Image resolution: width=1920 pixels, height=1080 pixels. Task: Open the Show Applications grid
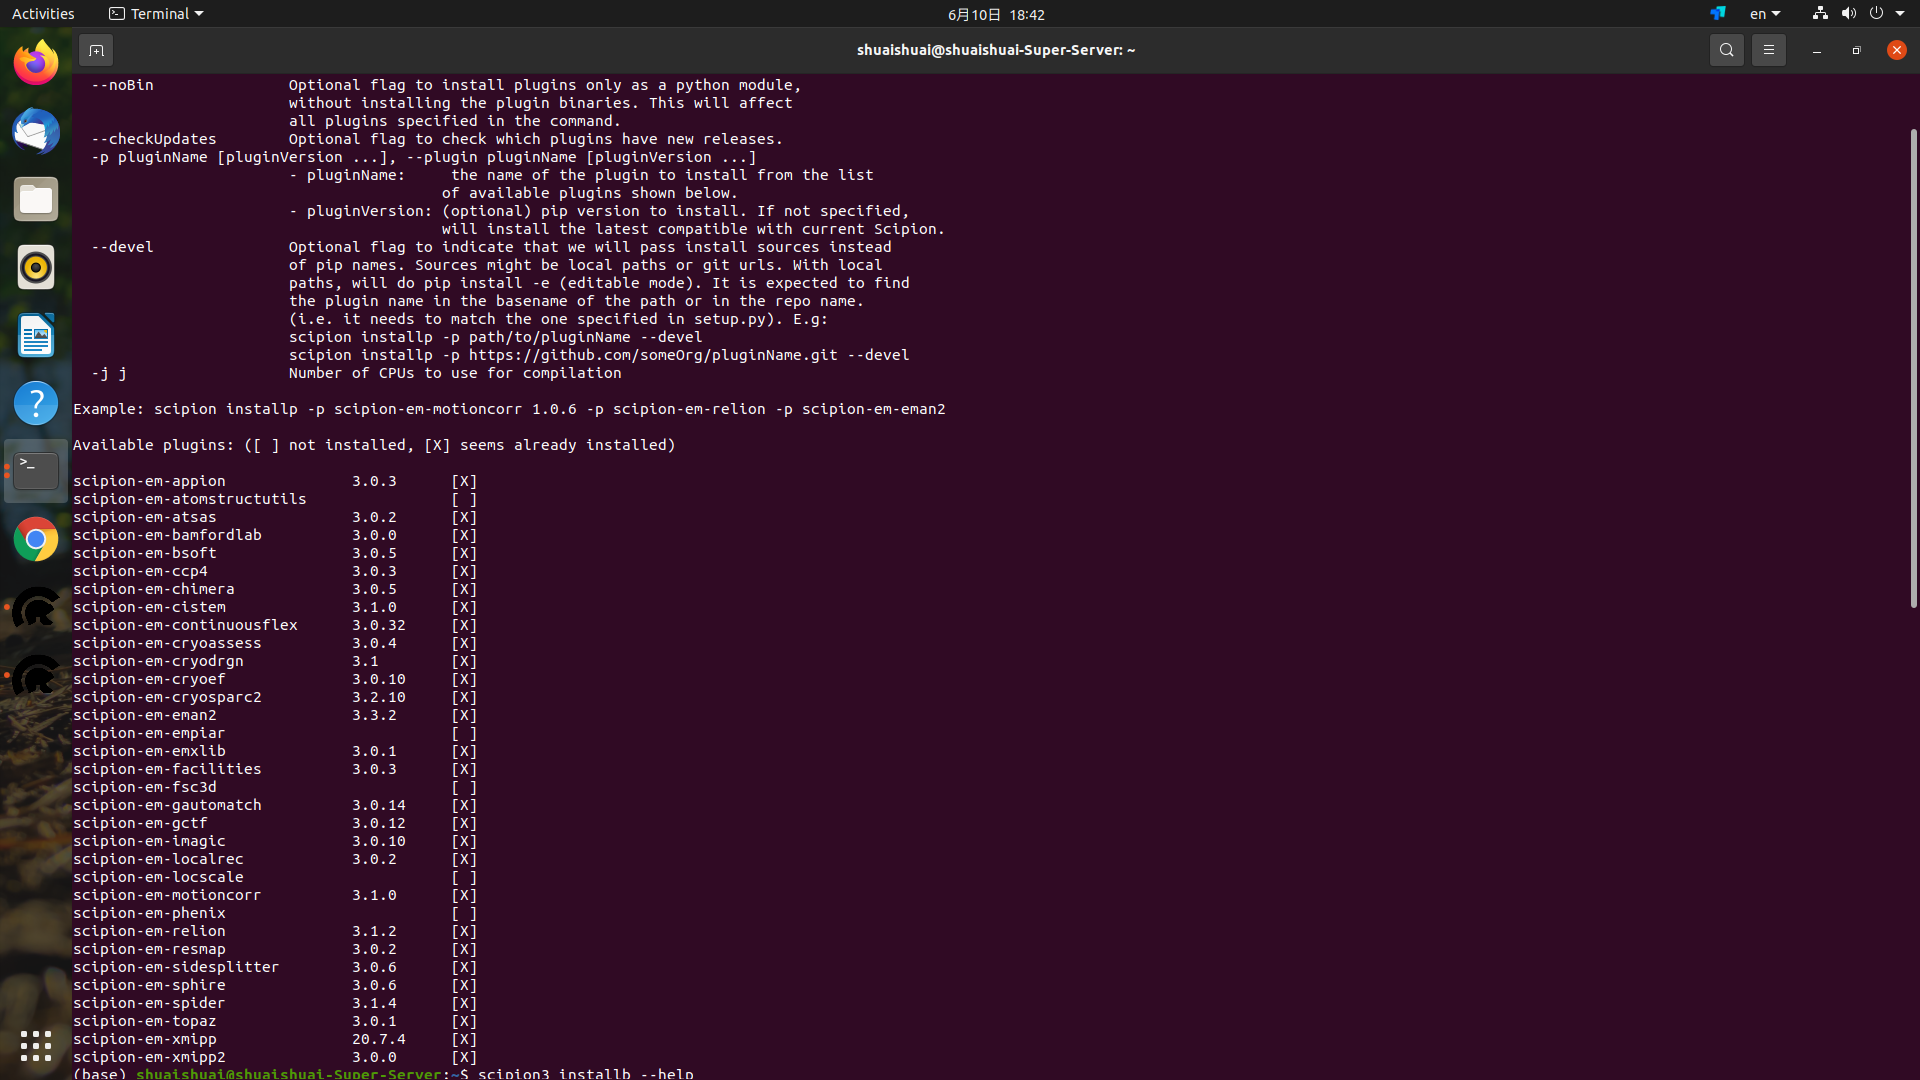[35, 1046]
